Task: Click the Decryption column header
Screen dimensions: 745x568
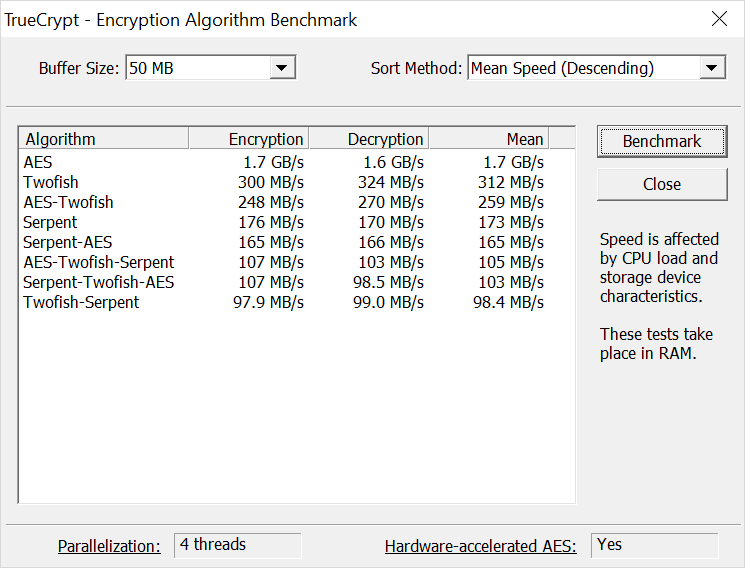Action: tap(369, 139)
